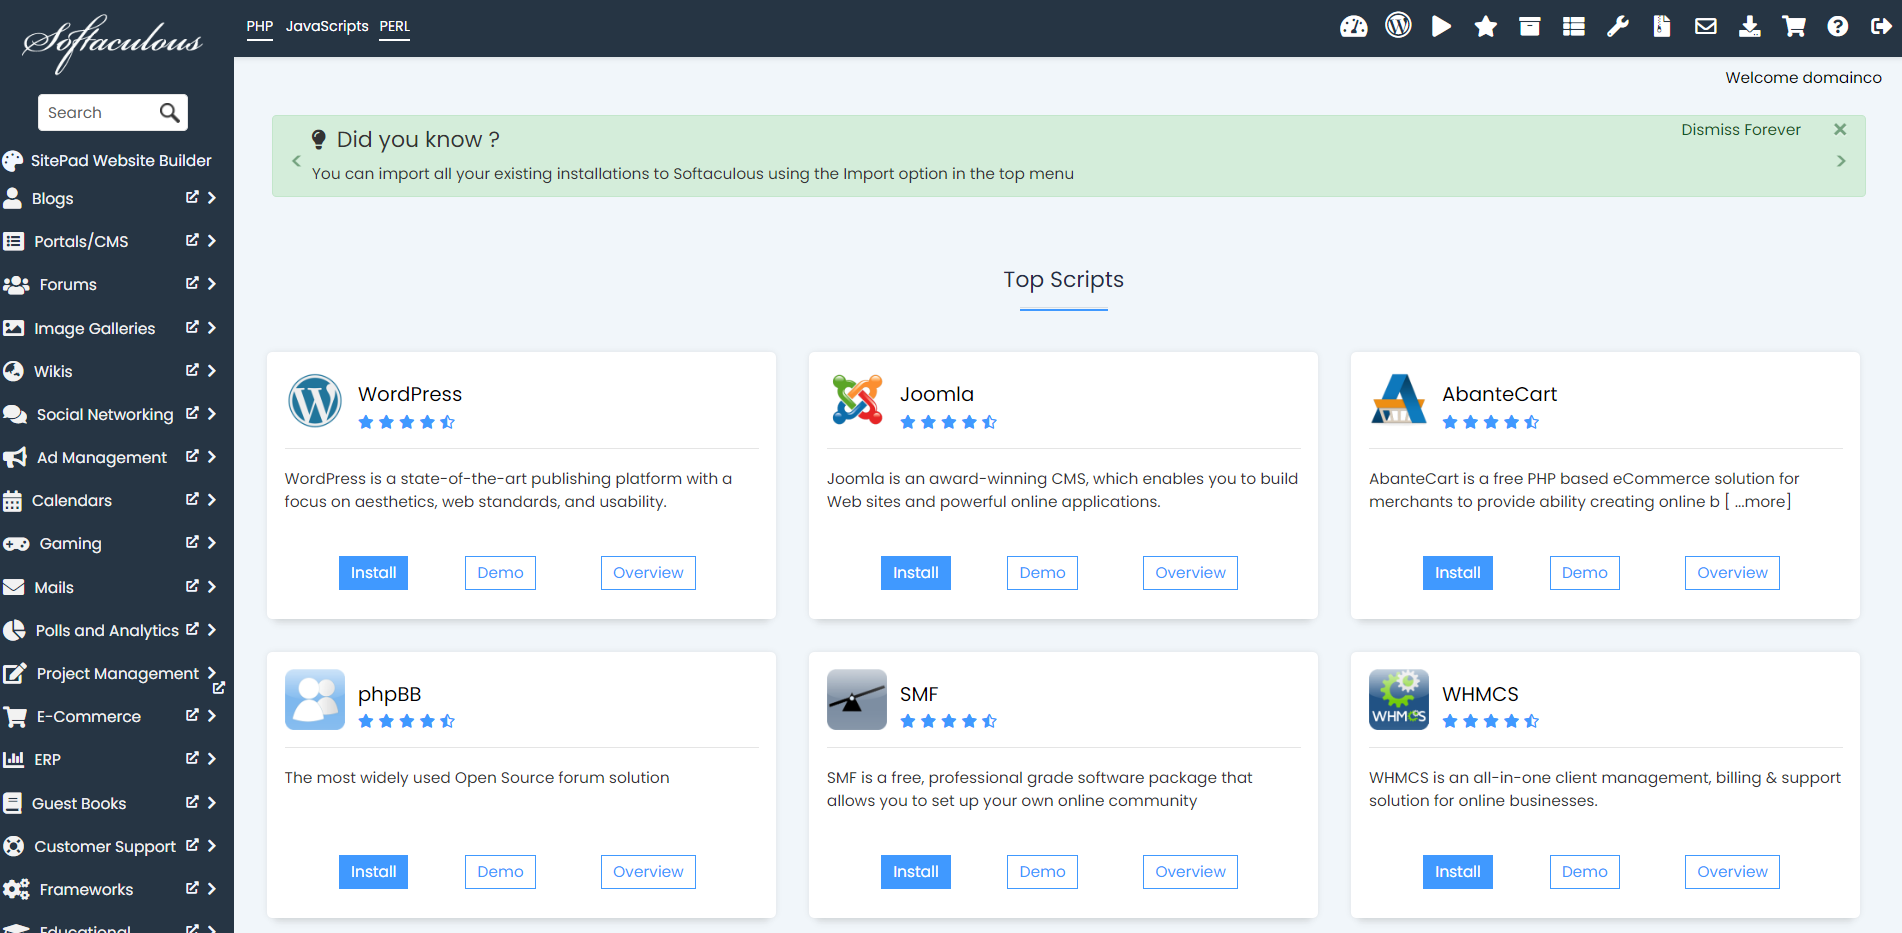1902x933 pixels.
Task: Select ERP in the sidebar
Action: 47,760
